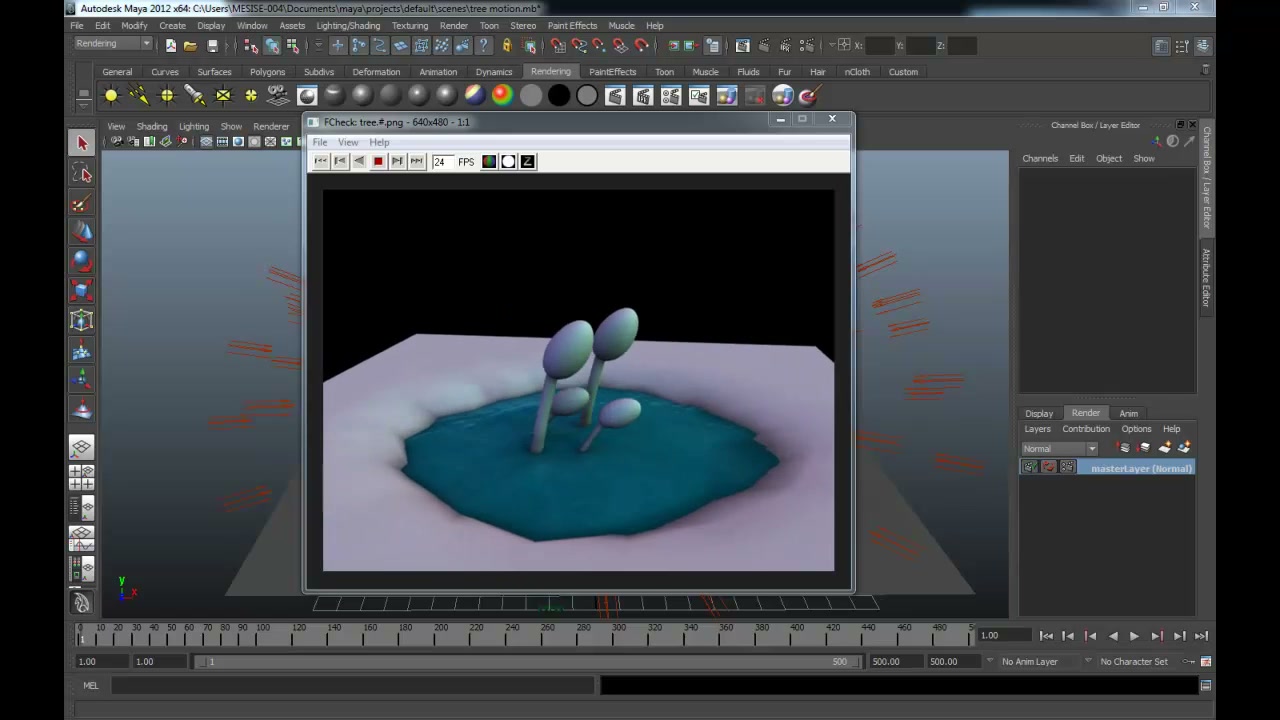Open viewport Shading menu

pyautogui.click(x=152, y=127)
